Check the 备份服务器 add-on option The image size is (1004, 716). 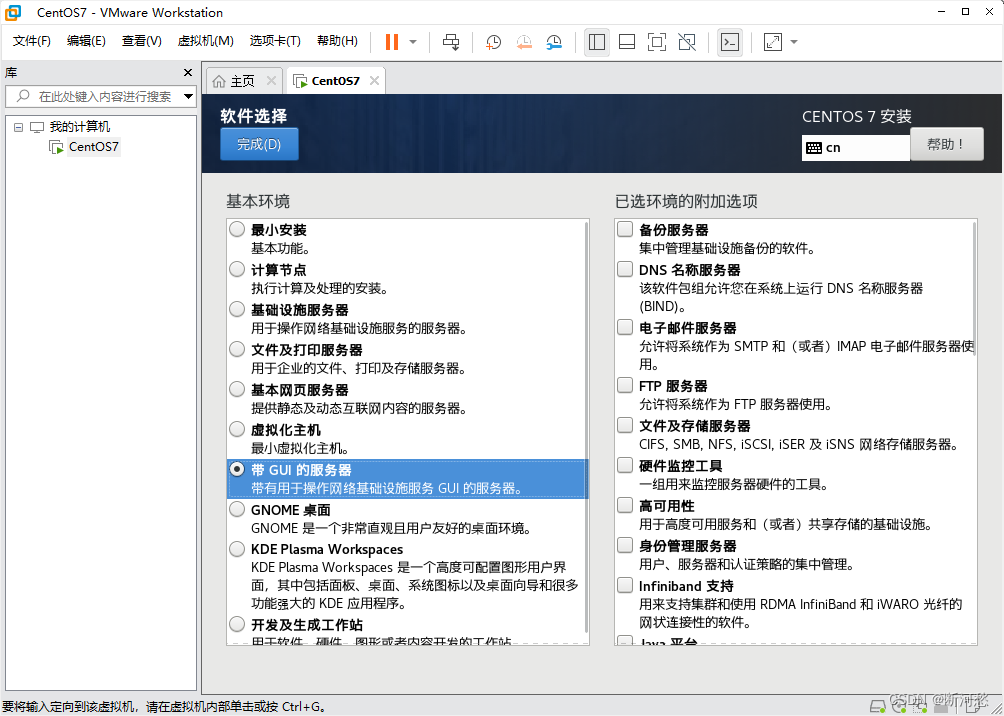(624, 229)
